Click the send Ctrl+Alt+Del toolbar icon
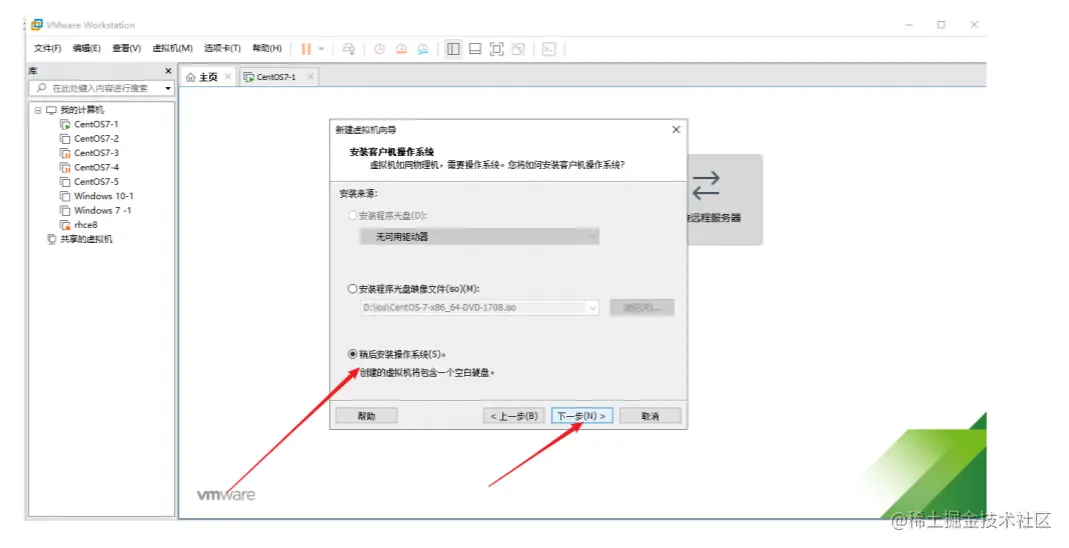 (x=348, y=49)
